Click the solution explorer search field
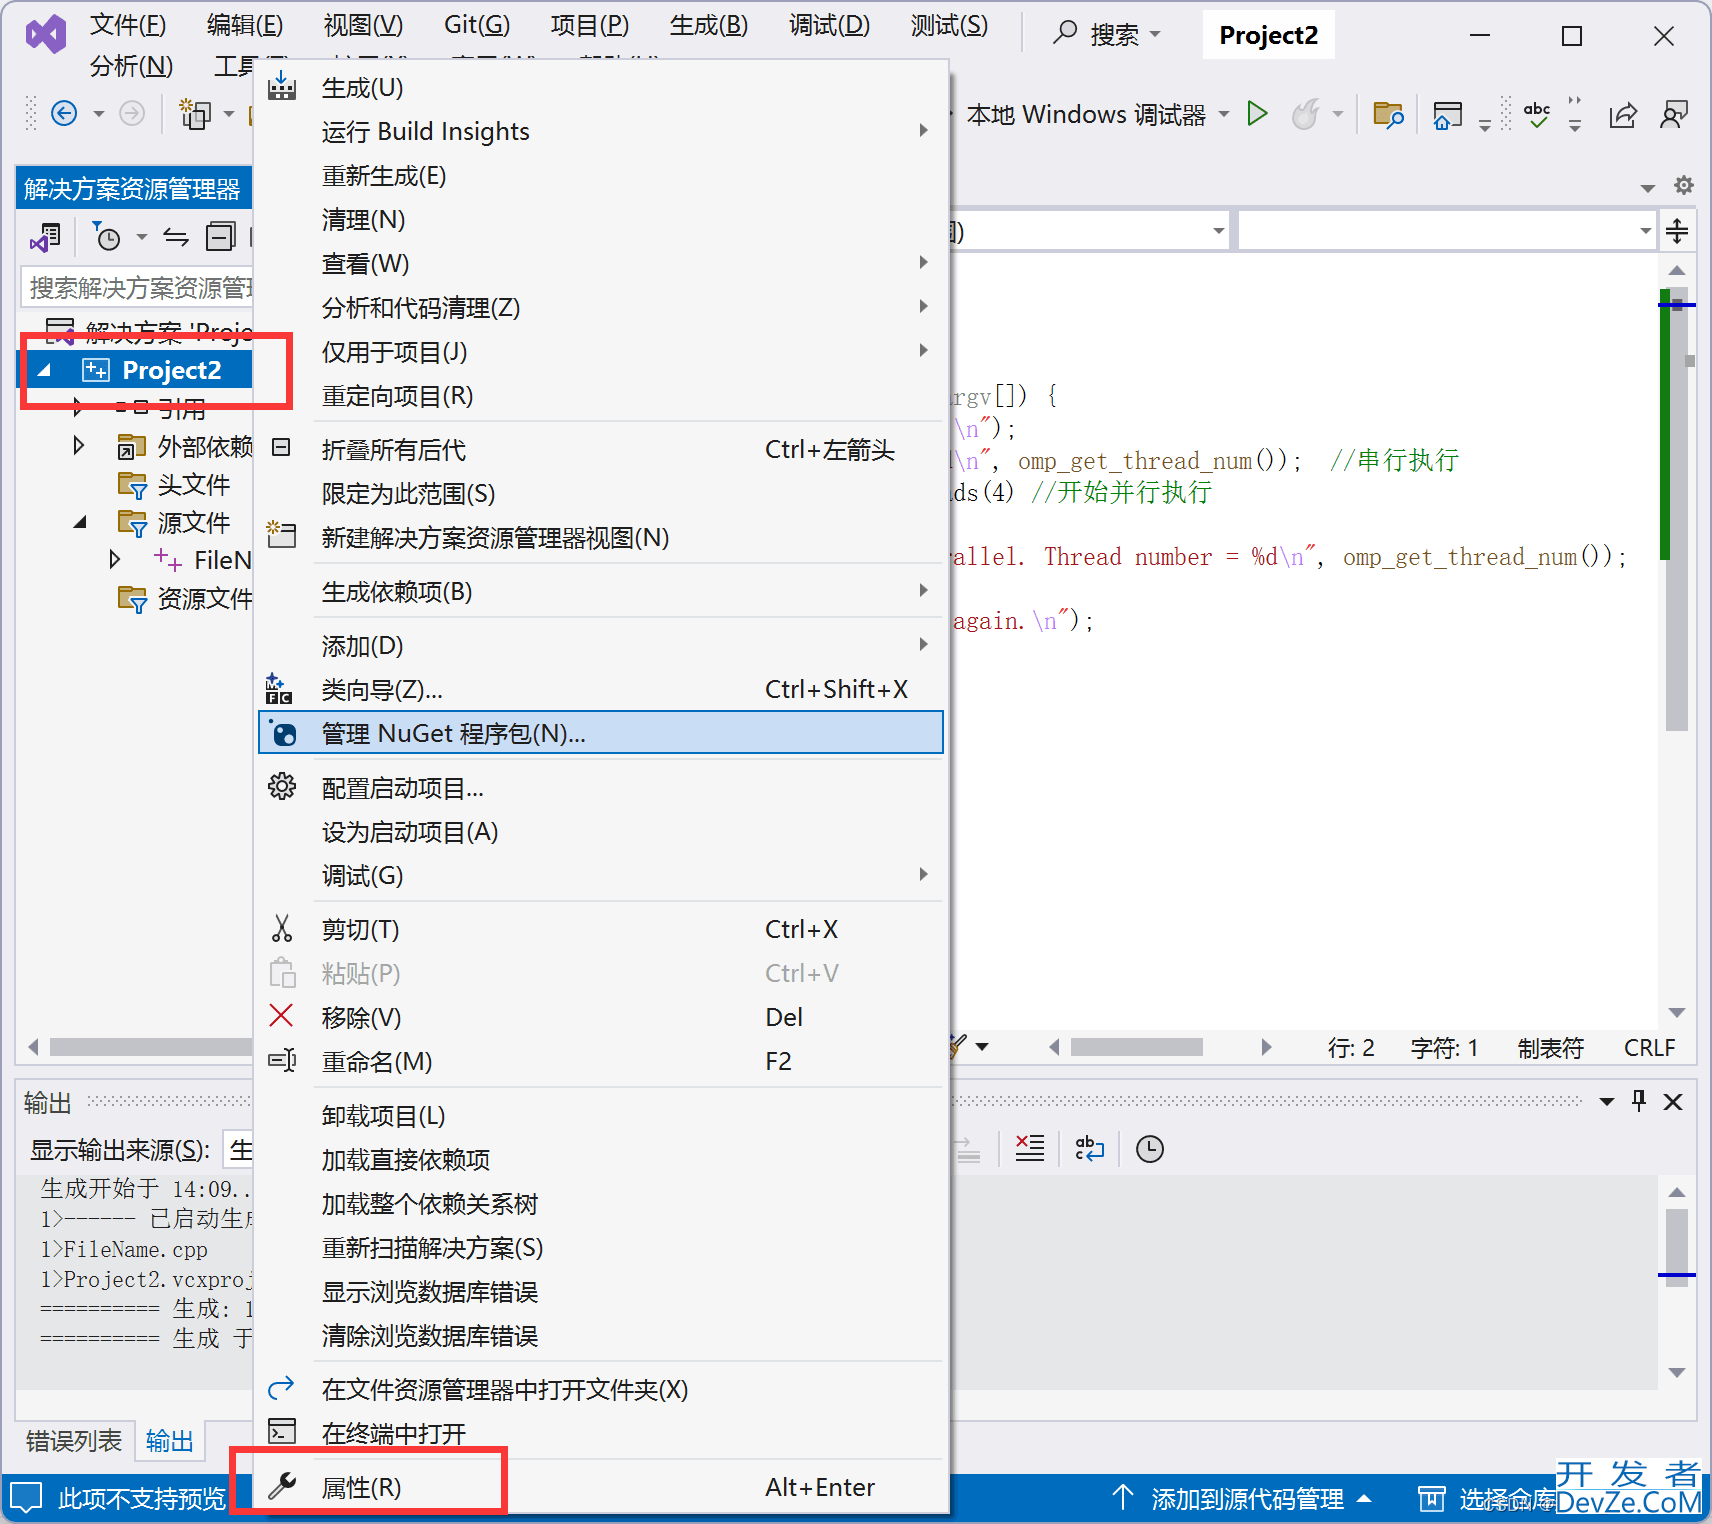Image resolution: width=1712 pixels, height=1524 pixels. click(x=137, y=287)
